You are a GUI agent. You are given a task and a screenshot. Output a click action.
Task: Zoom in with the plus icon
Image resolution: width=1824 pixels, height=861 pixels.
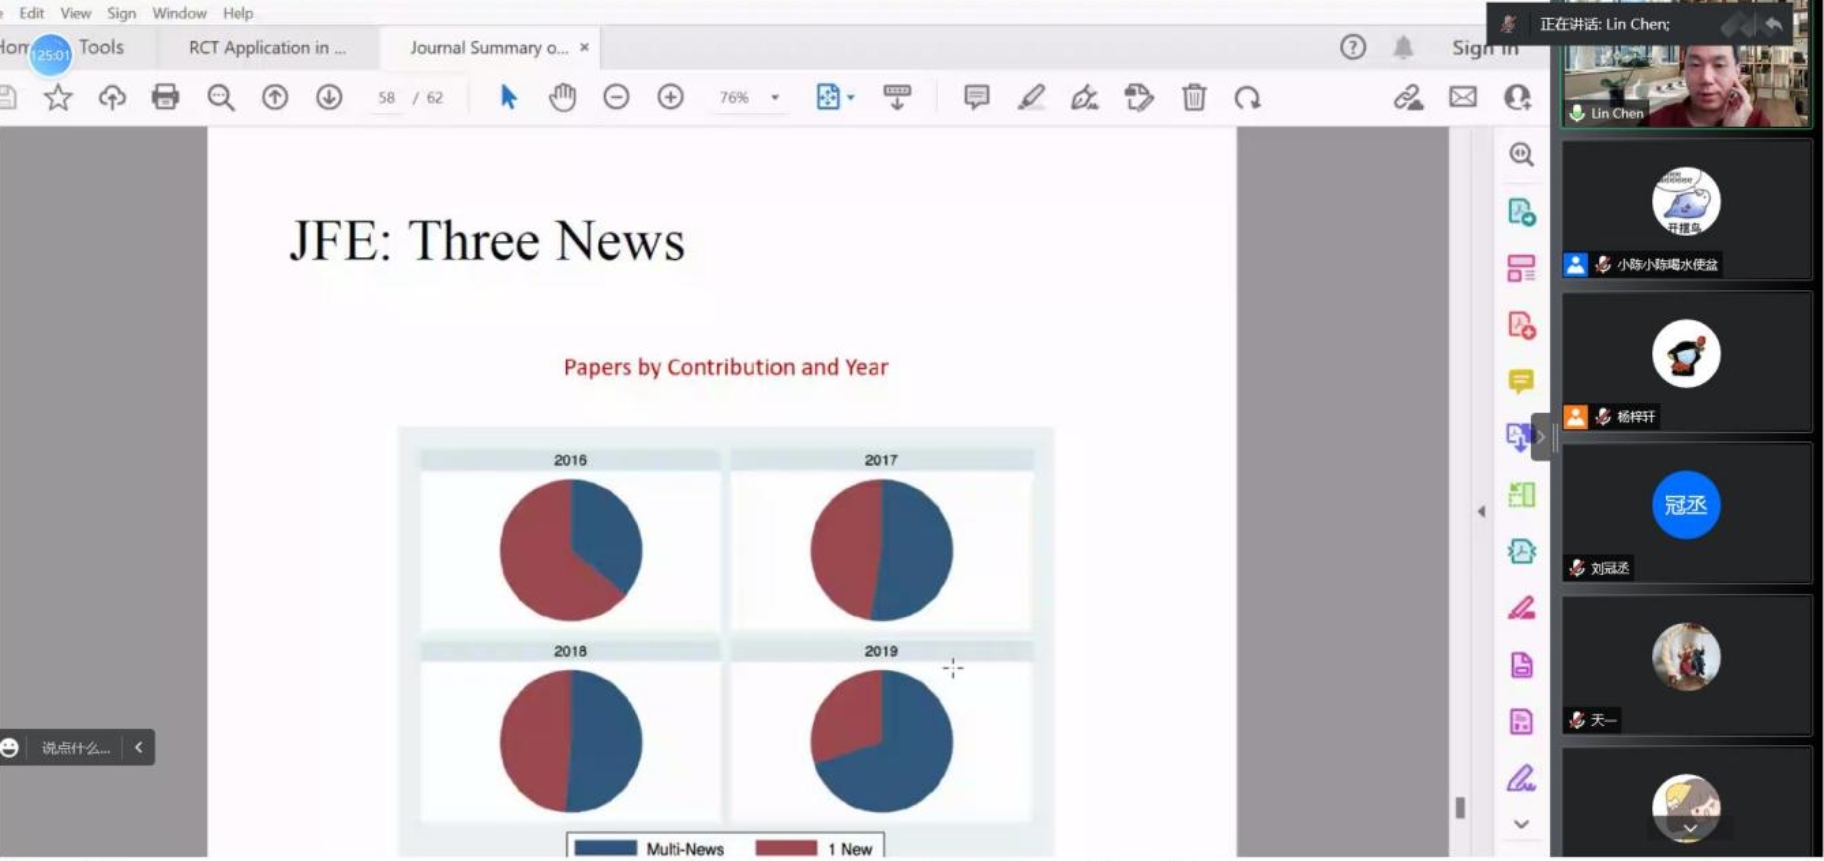(x=670, y=97)
